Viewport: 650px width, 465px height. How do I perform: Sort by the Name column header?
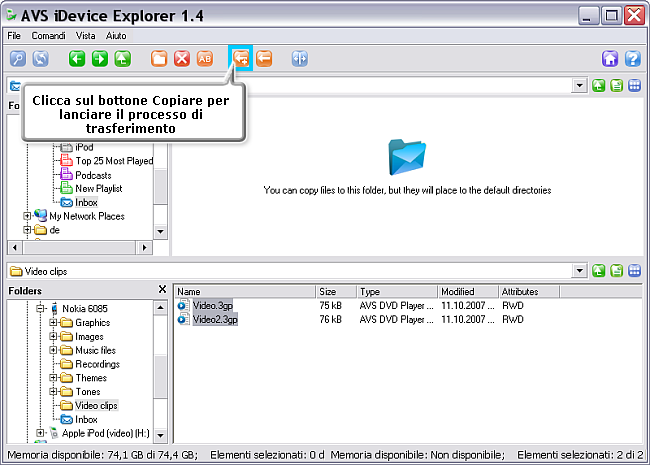click(x=245, y=292)
